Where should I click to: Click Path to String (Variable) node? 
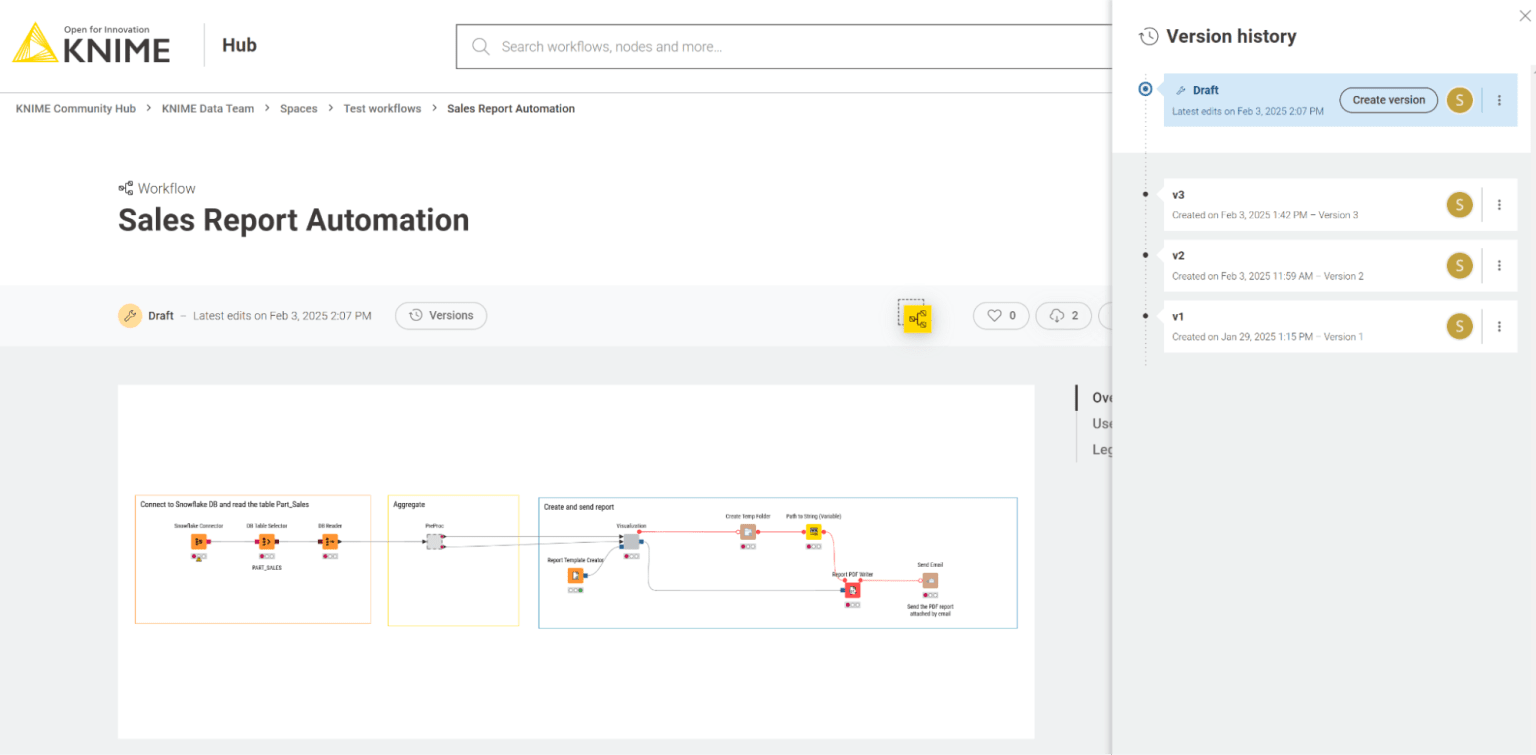tap(813, 532)
